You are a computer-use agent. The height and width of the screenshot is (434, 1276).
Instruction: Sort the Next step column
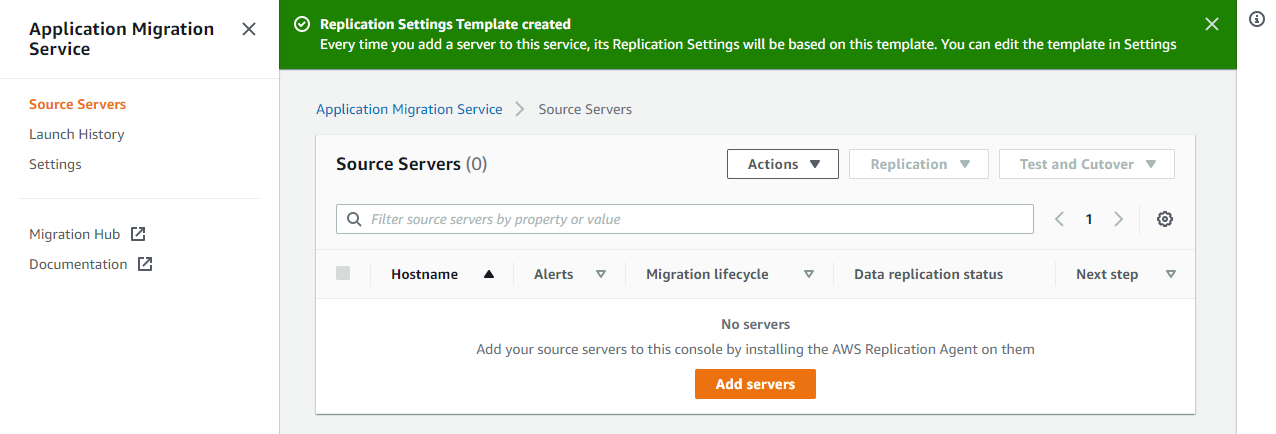[1171, 274]
